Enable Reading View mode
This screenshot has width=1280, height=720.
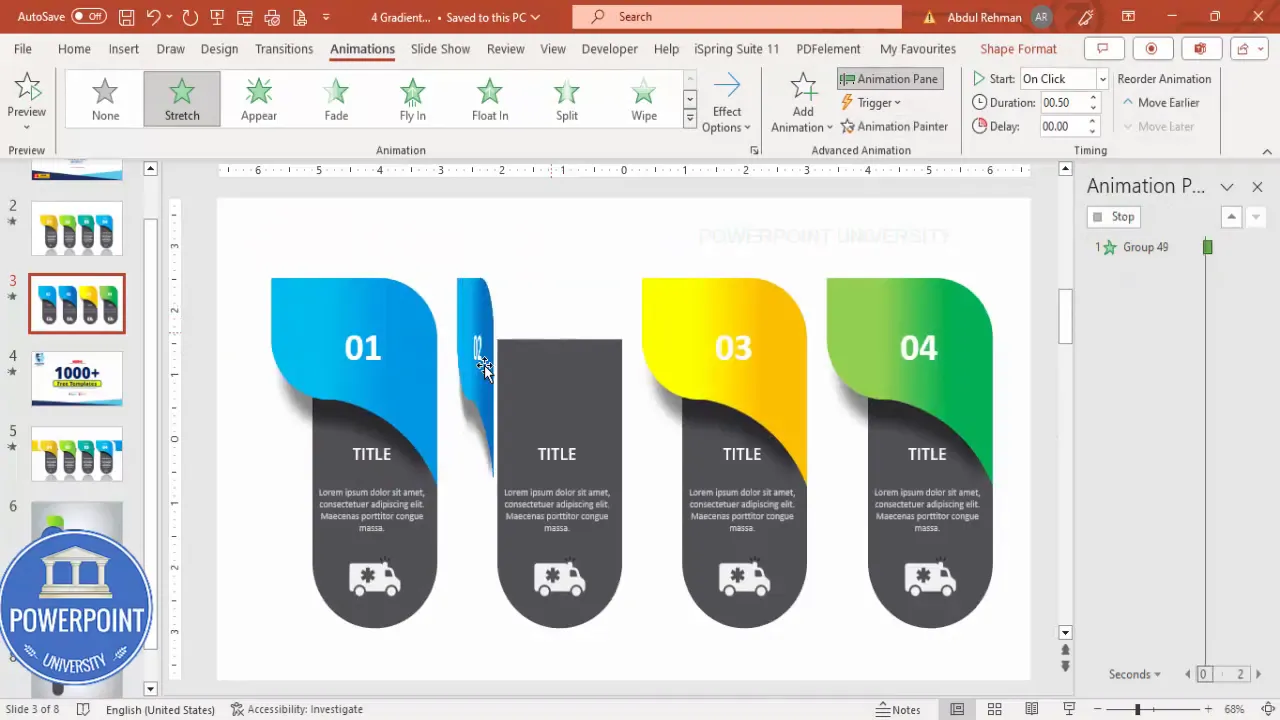tap(1031, 709)
